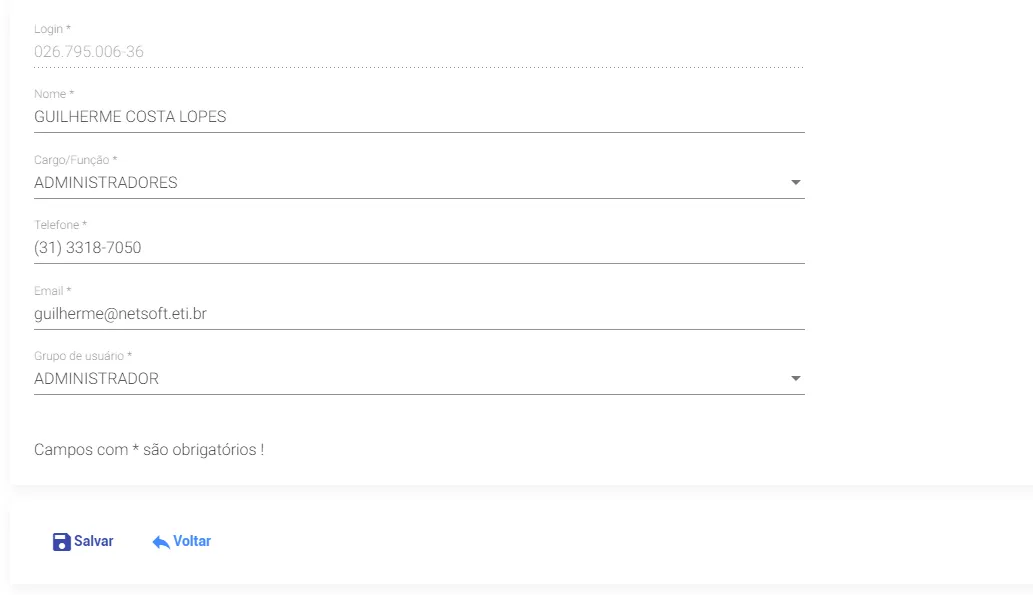1033x595 pixels.
Task: Click the "Email *" field label
Action: (x=53, y=291)
